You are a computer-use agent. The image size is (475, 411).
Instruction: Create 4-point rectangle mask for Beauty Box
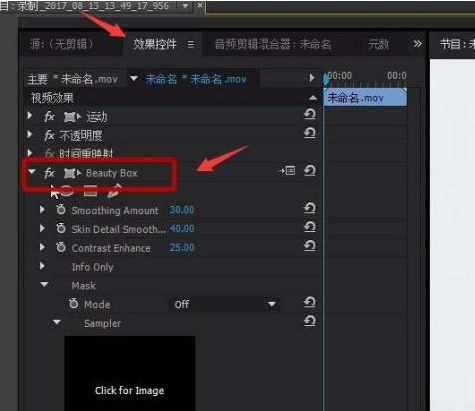point(90,191)
